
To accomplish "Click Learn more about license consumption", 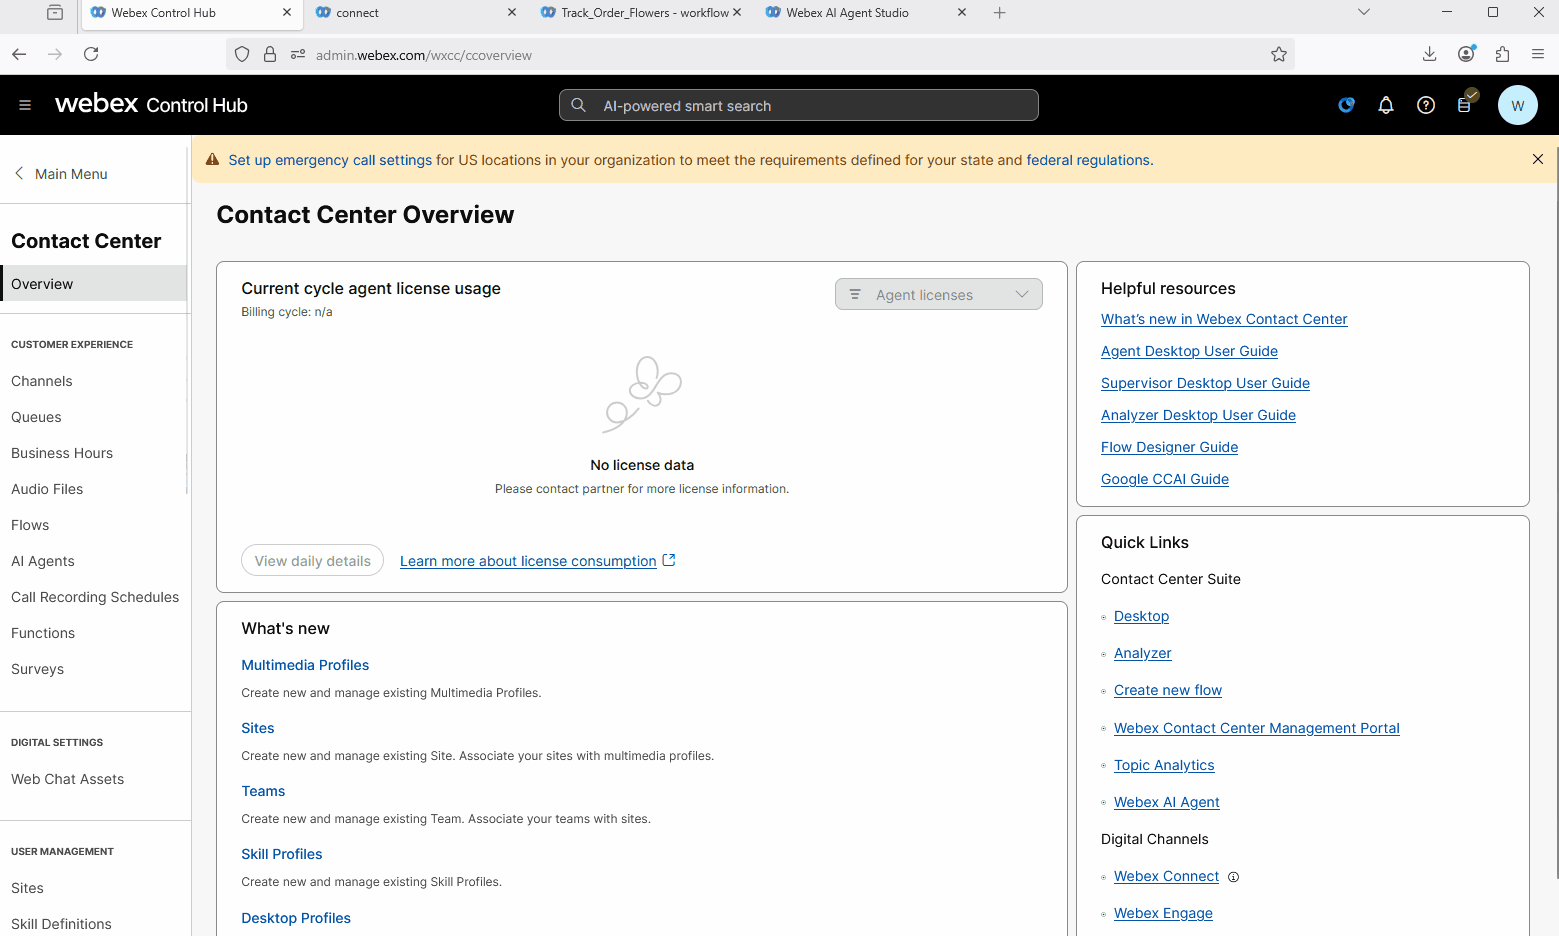I will pos(528,561).
